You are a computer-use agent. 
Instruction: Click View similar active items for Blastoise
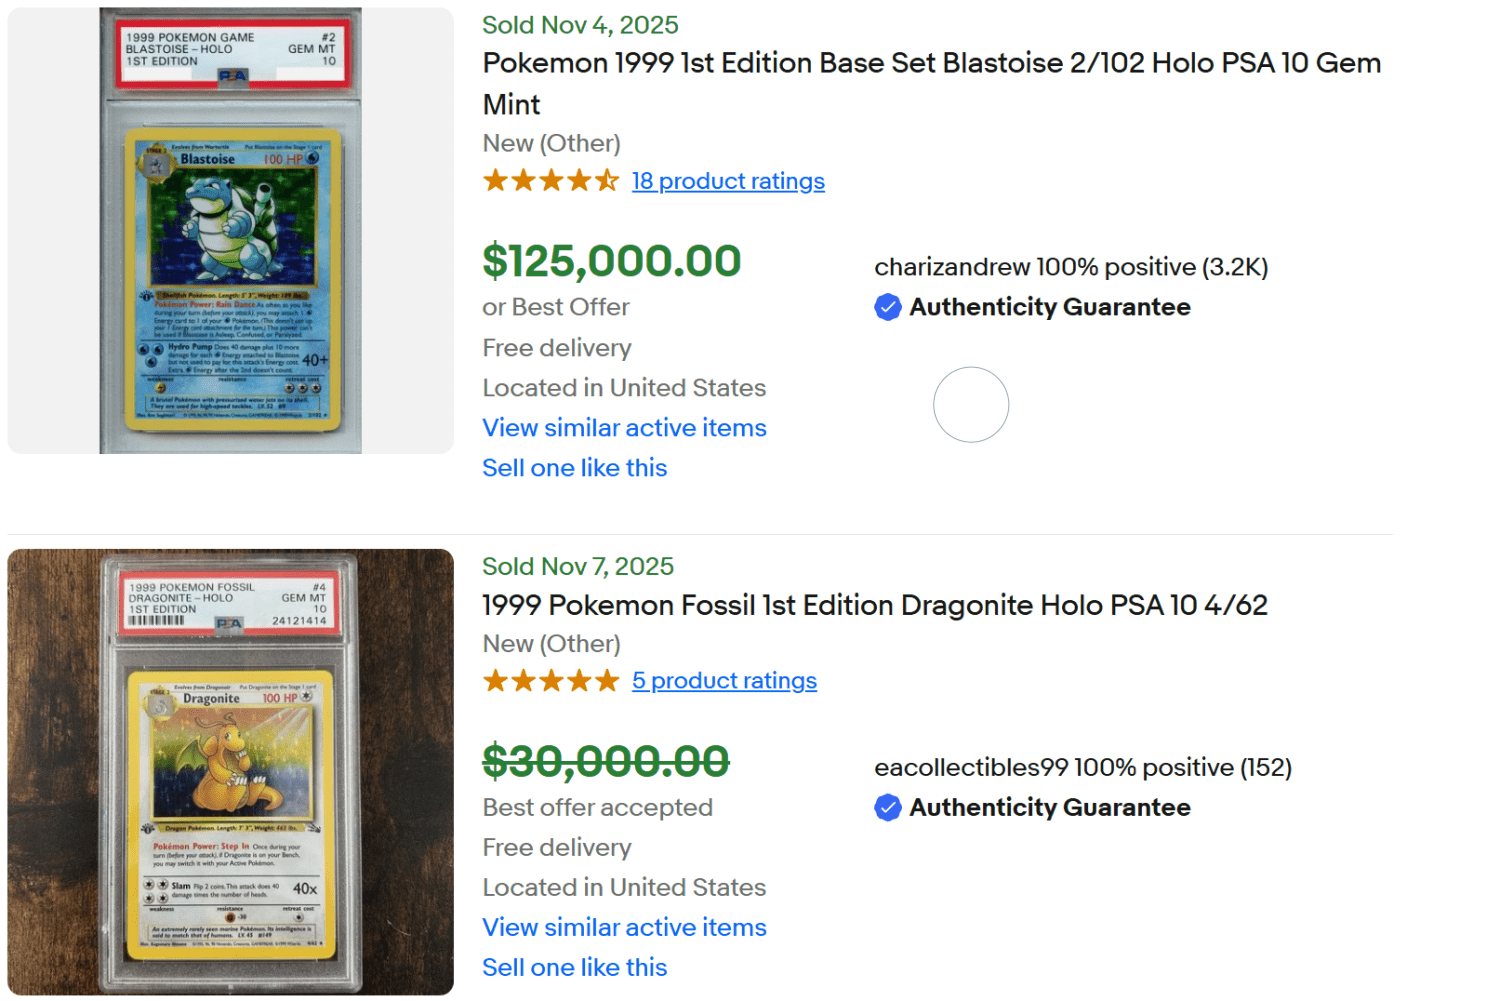pos(624,427)
